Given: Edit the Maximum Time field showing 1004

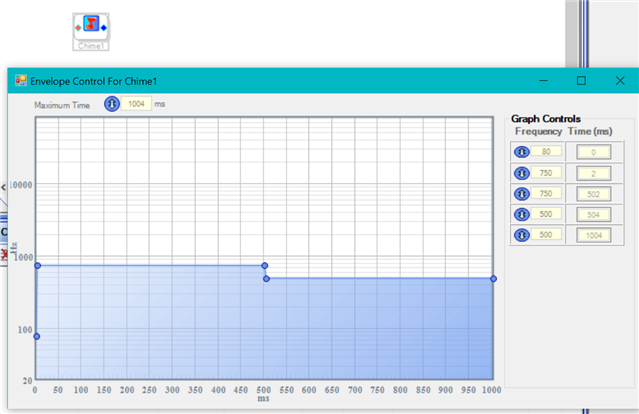Looking at the screenshot, I should pos(136,104).
